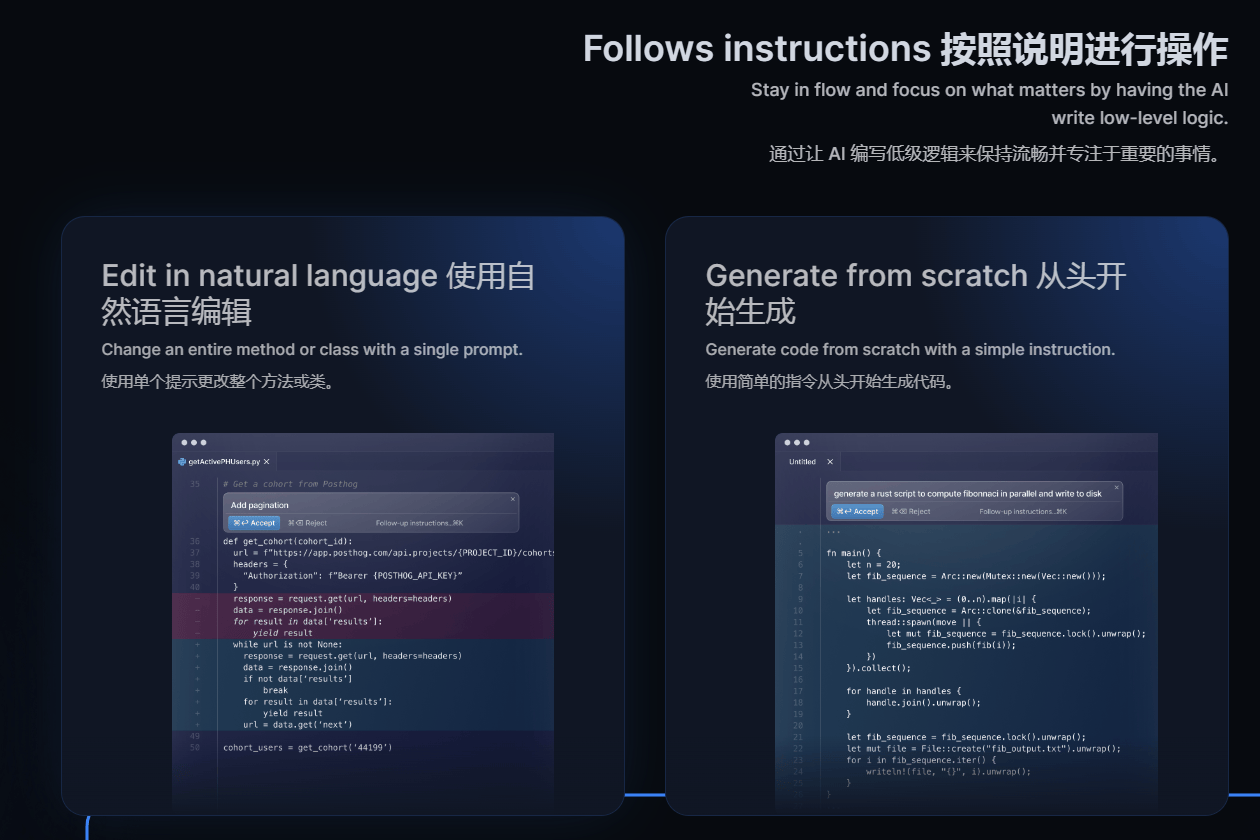Image resolution: width=1260 pixels, height=840 pixels.
Task: Dismiss the Add pagination prompt popup
Action: coord(513,499)
